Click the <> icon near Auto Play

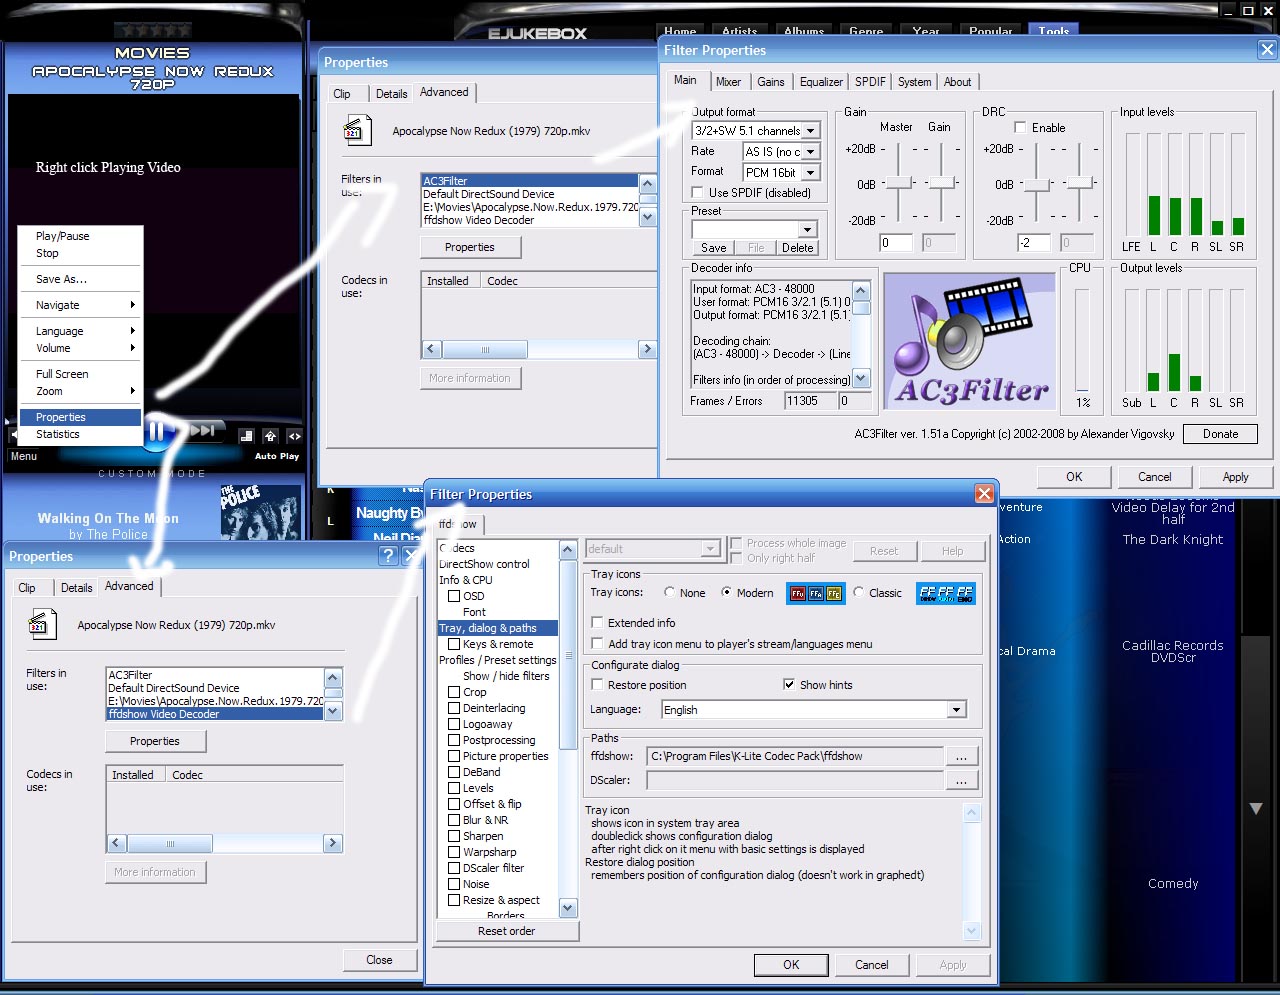click(x=293, y=436)
